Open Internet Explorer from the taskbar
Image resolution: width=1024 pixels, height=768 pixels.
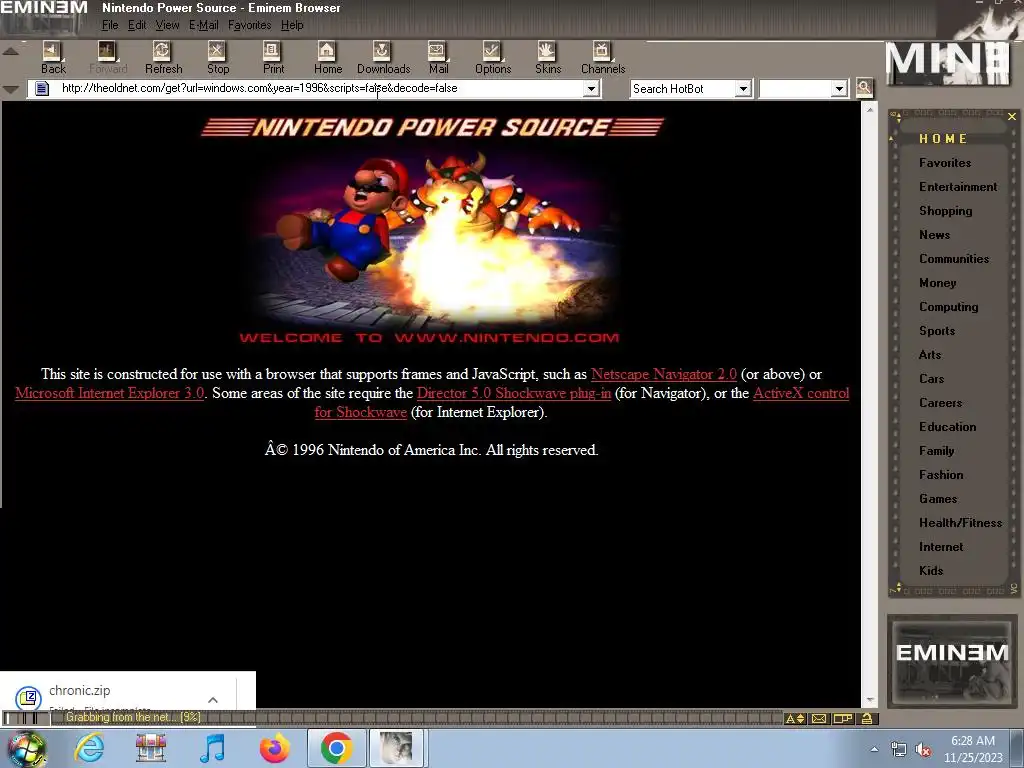(89, 748)
